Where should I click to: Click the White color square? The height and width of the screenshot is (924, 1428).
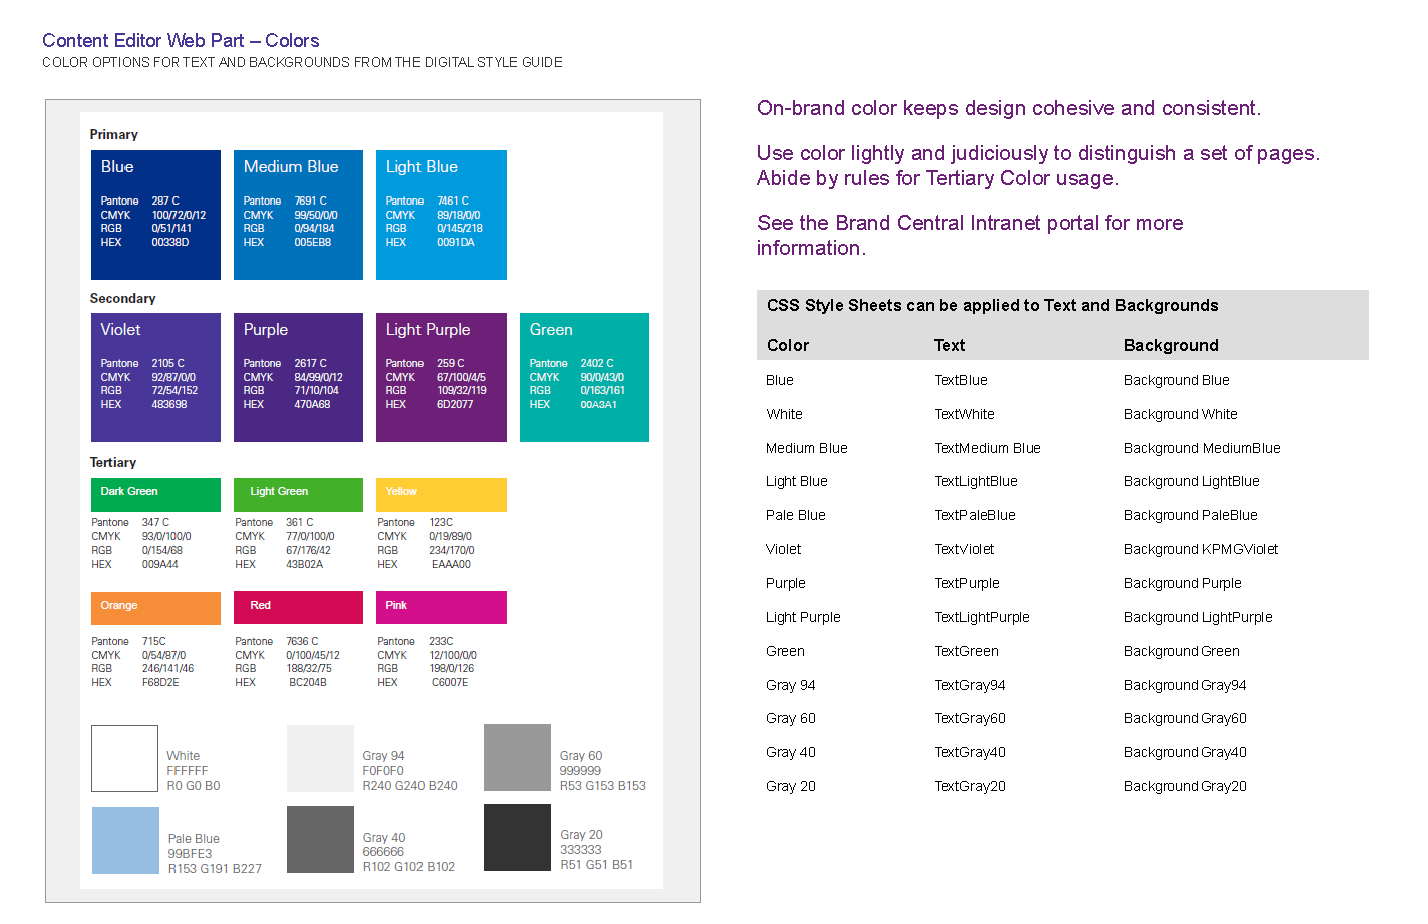pos(124,758)
